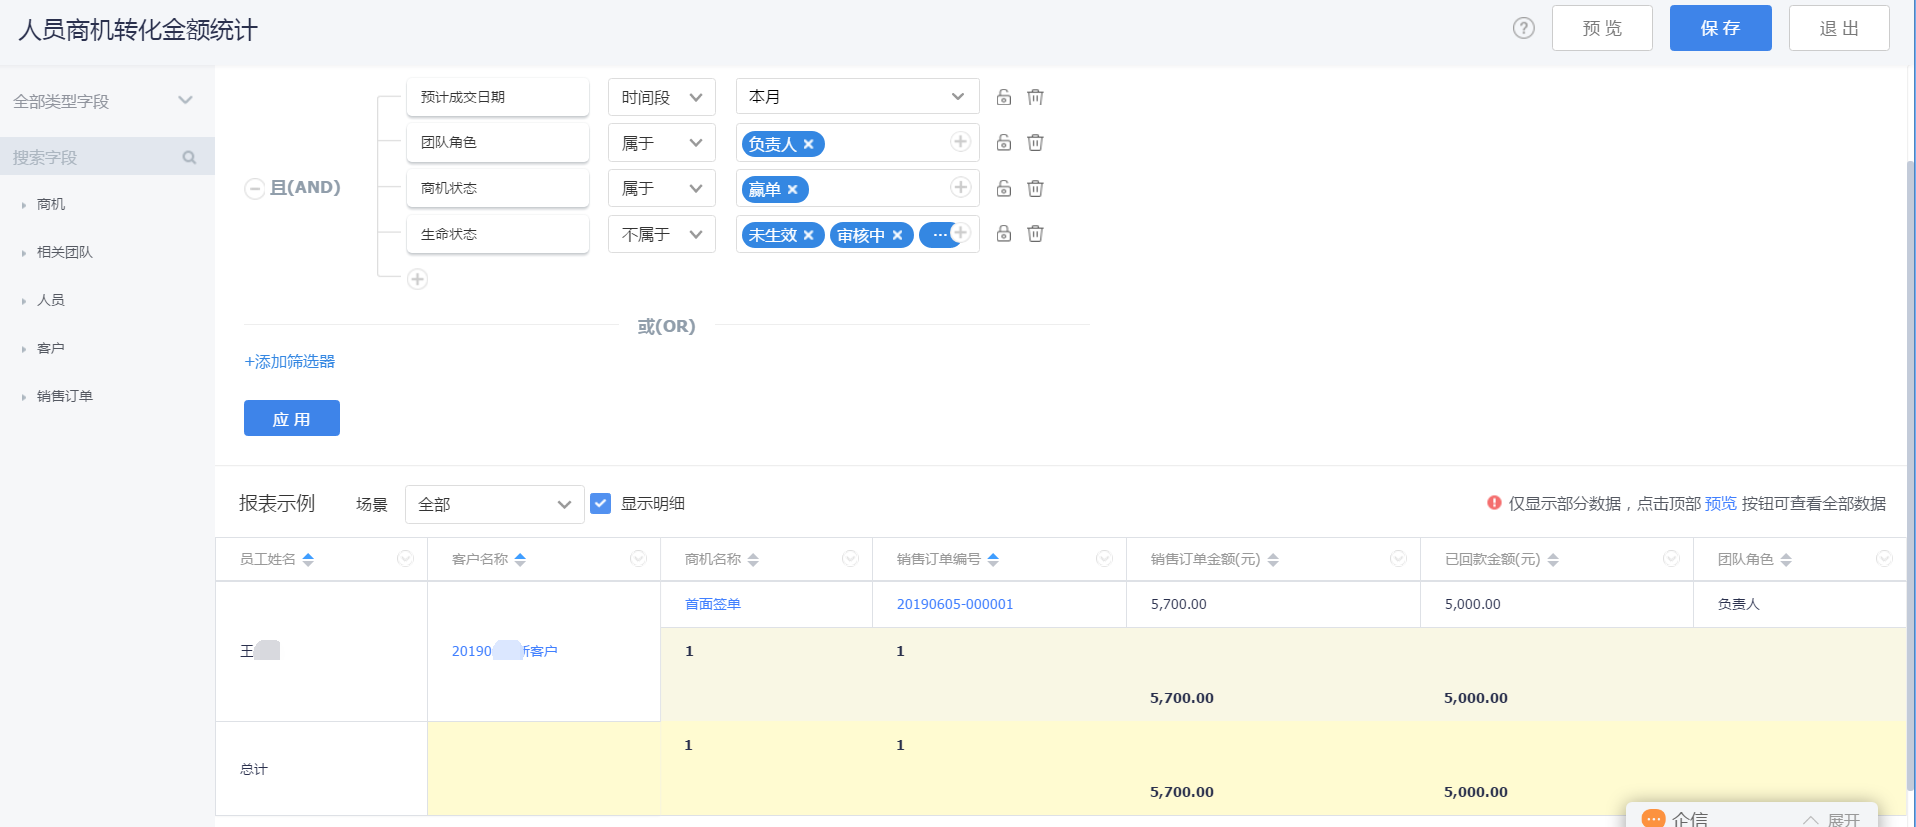Add a new condition with the plus circle

coord(418,279)
